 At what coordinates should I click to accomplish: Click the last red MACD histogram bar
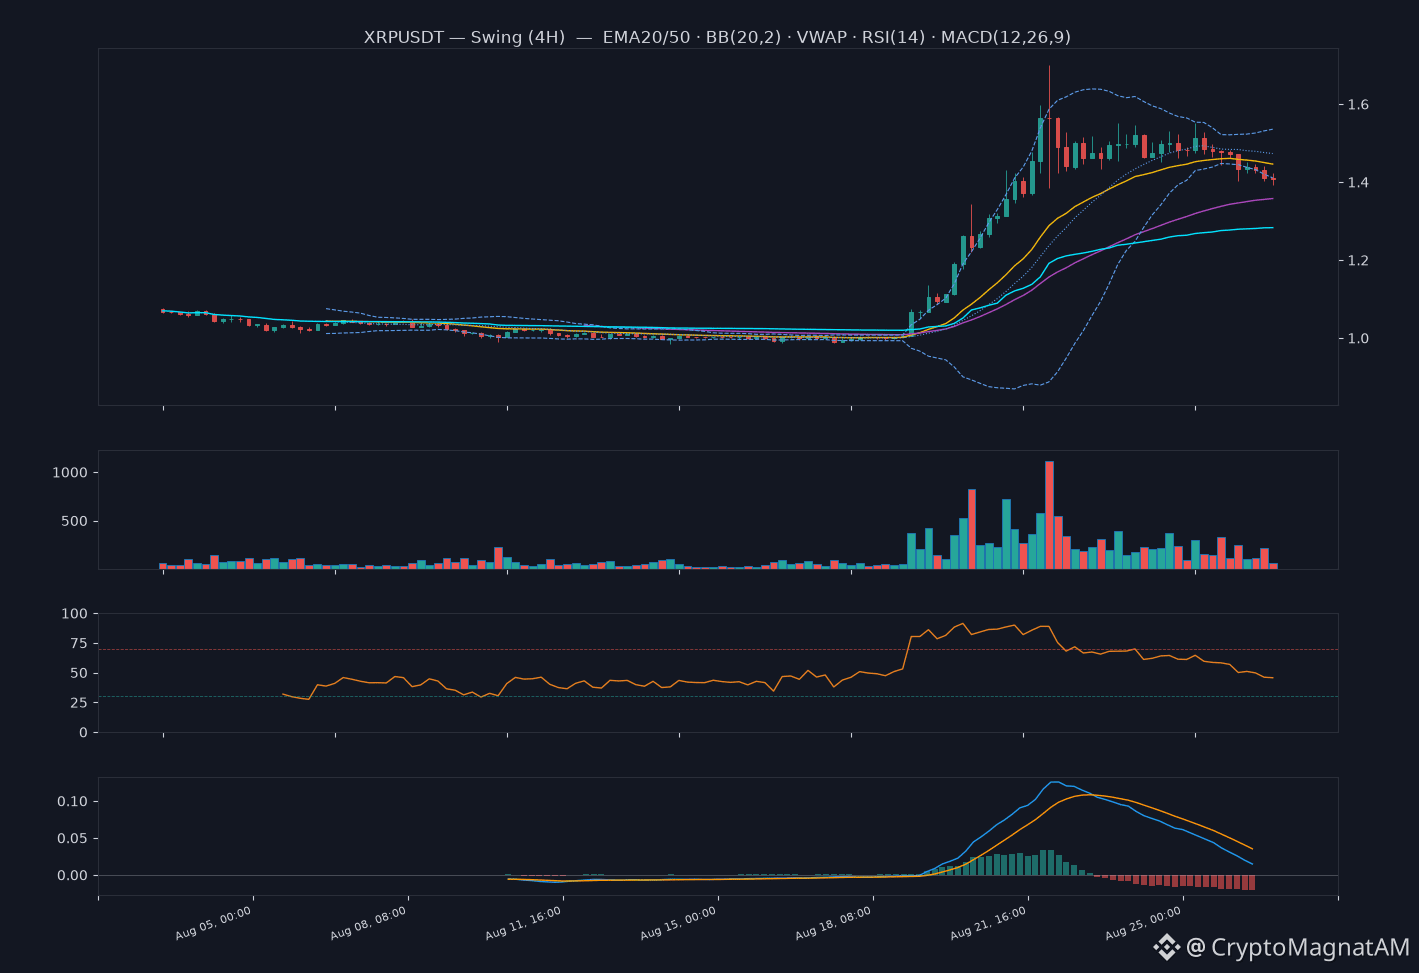pyautogui.click(x=1250, y=883)
